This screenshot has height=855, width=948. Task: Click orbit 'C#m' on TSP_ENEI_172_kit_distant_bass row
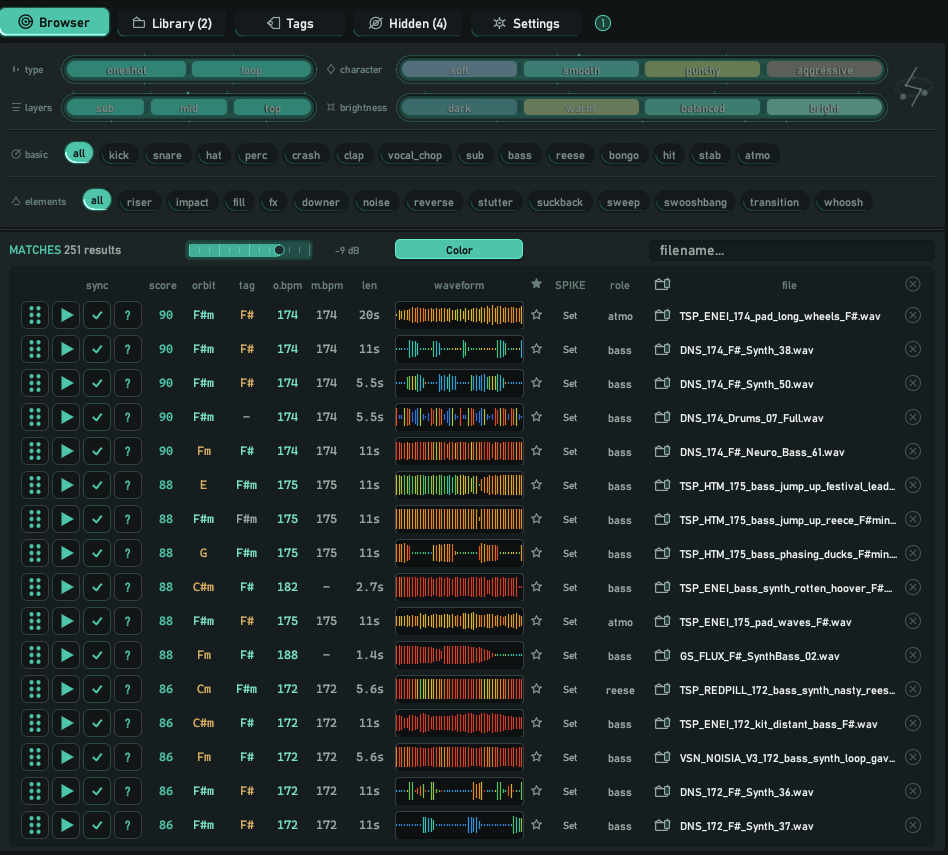point(203,723)
